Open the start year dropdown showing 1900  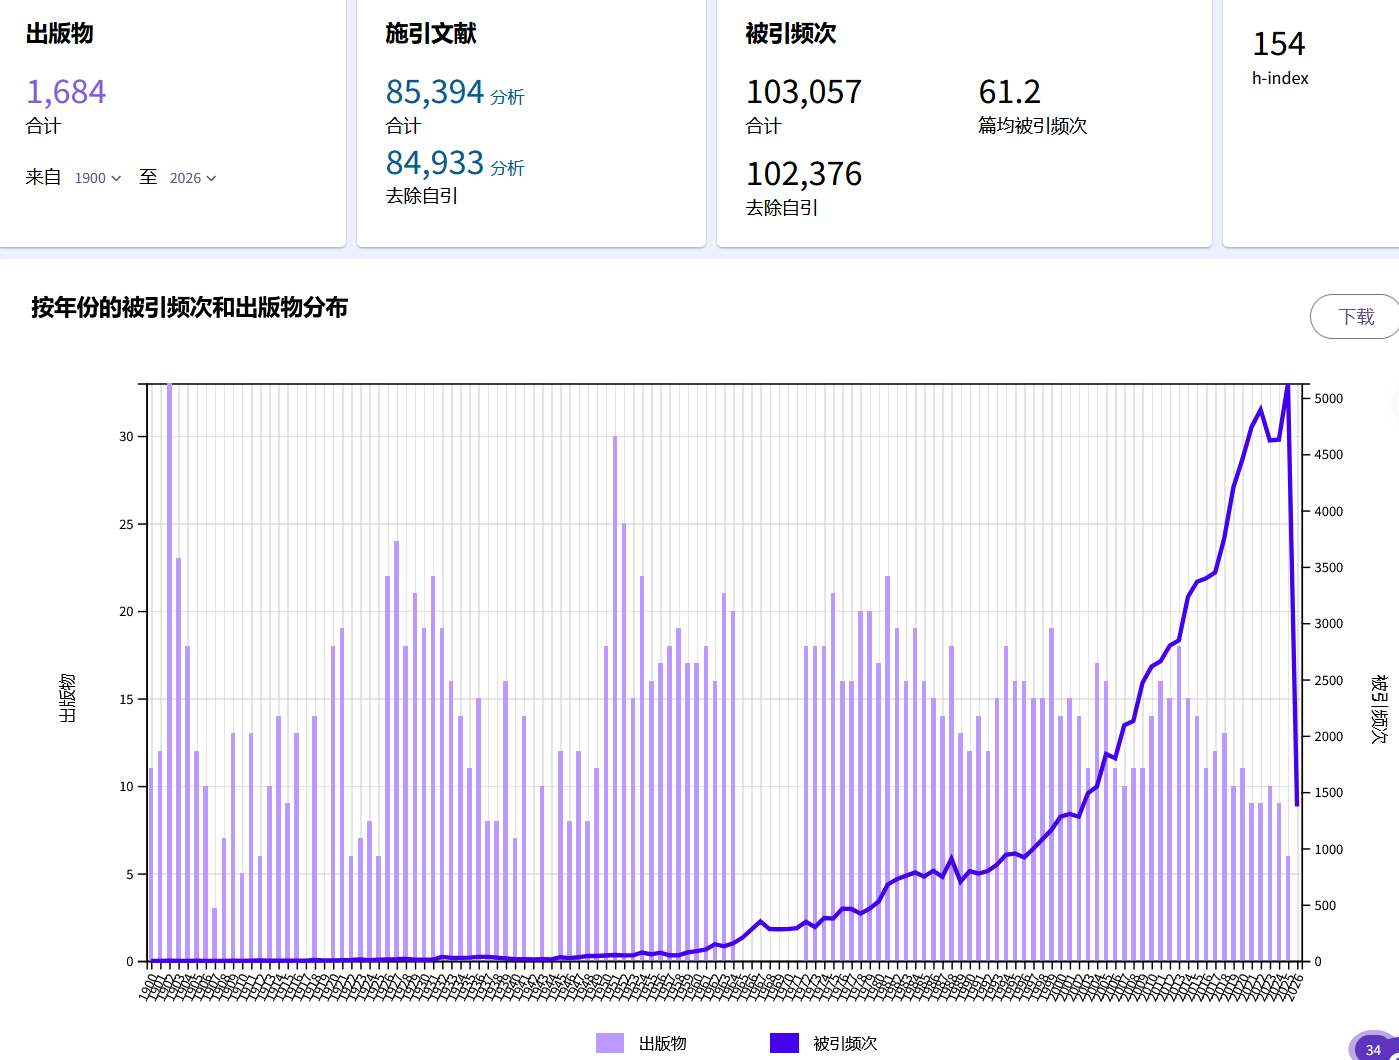pyautogui.click(x=97, y=178)
